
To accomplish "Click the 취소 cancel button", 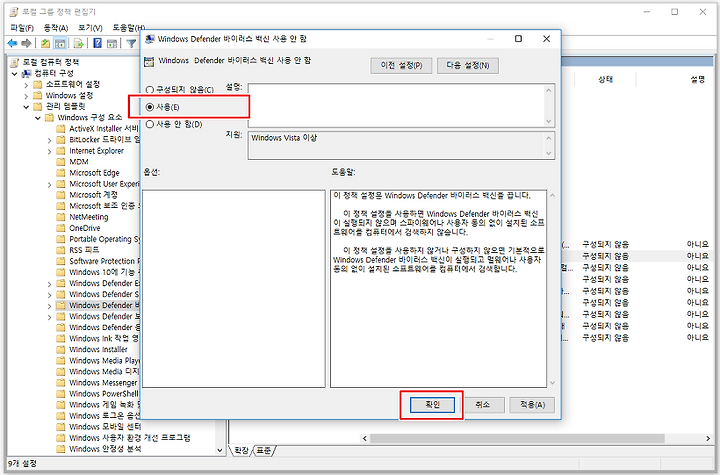I will click(482, 405).
